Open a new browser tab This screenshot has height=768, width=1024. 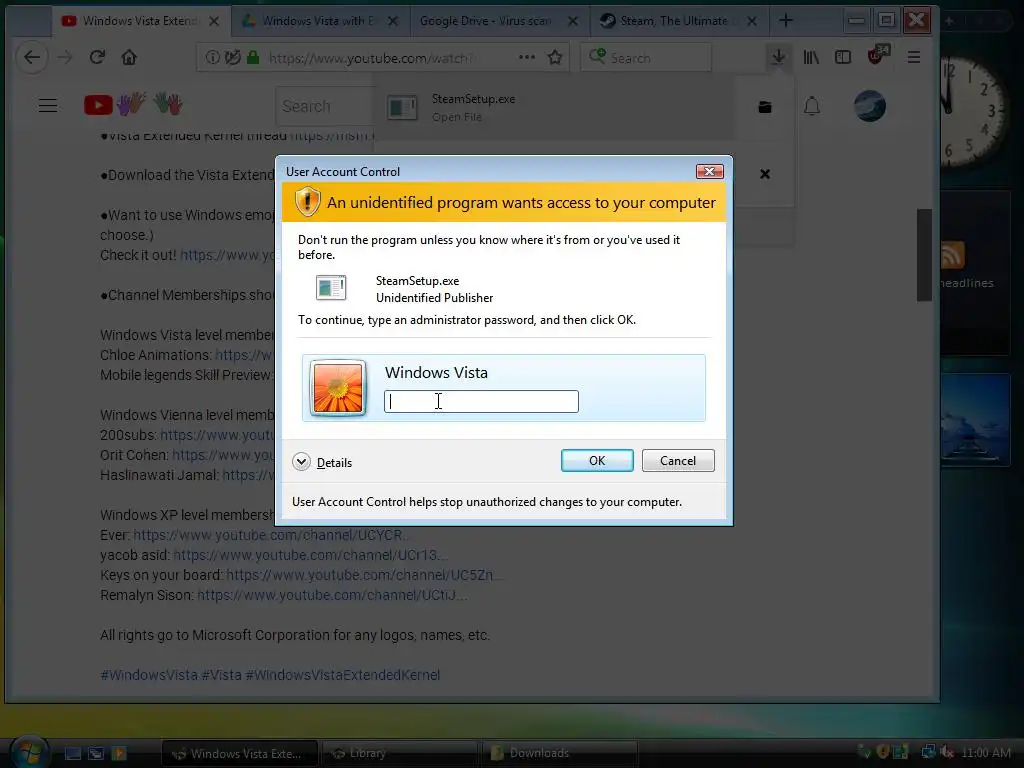click(x=786, y=21)
